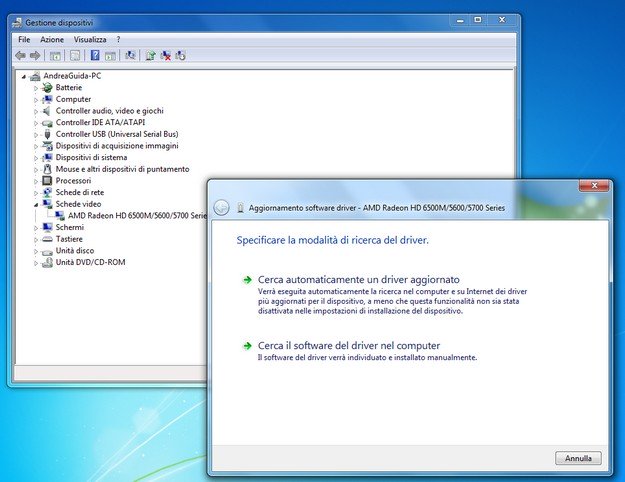Minimize the Gestione dispositivi window
The width and height of the screenshot is (625, 482).
pos(460,20)
